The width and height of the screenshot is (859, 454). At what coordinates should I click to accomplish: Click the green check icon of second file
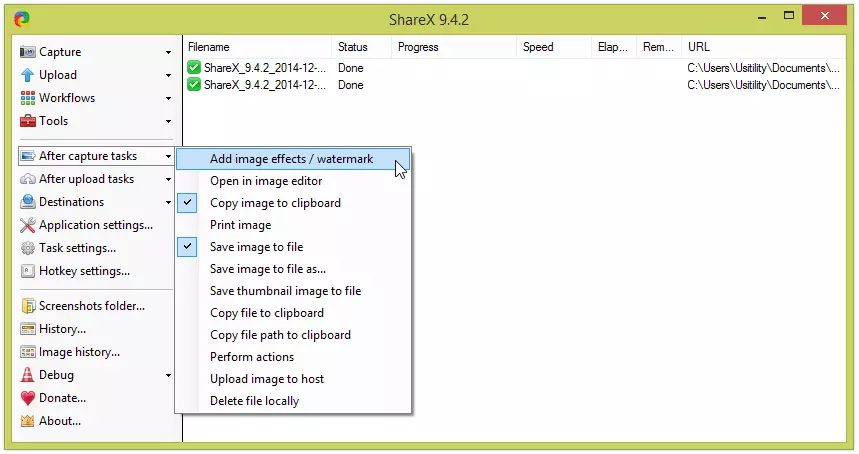coord(193,85)
